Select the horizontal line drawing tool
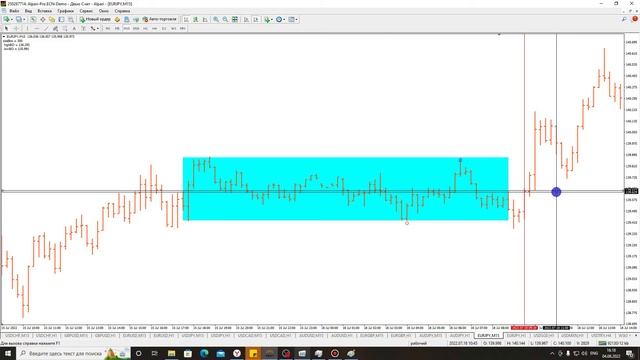640x360 pixels. 37,29
